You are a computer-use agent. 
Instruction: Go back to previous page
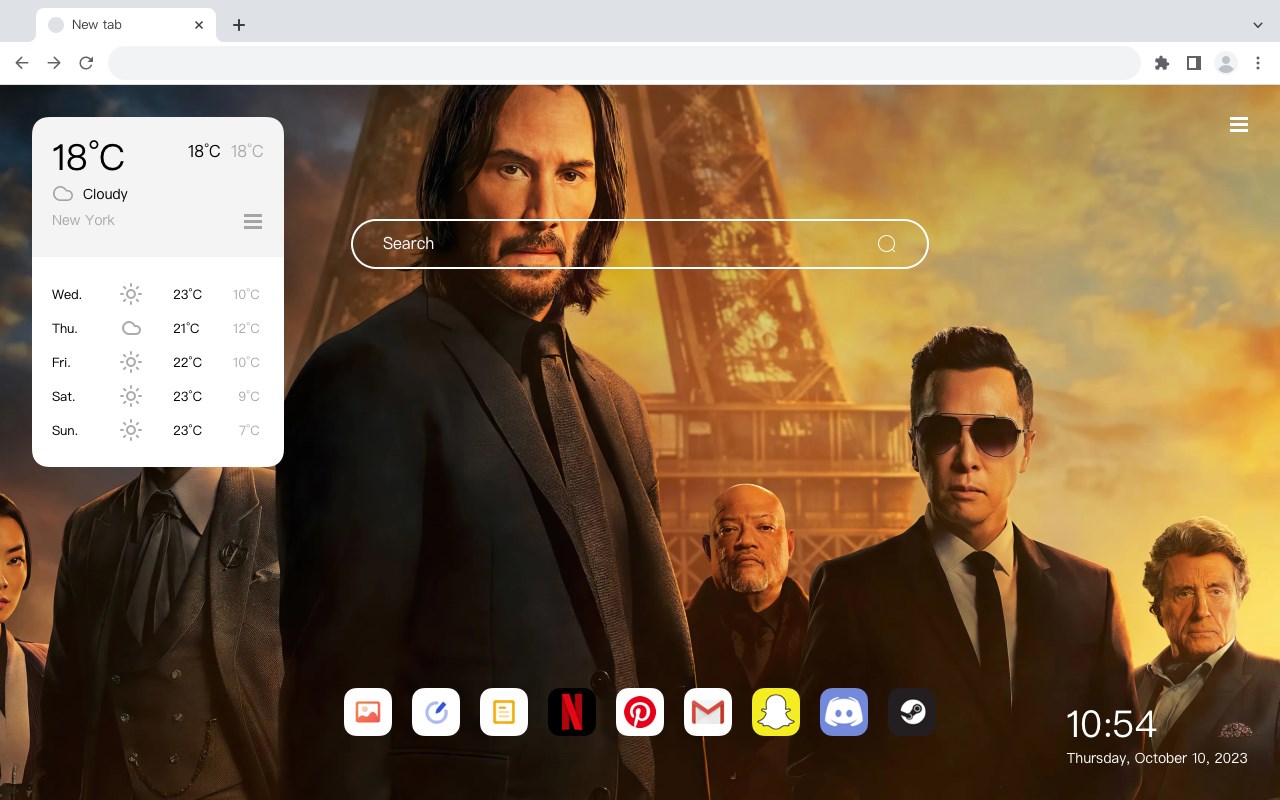pyautogui.click(x=22, y=63)
